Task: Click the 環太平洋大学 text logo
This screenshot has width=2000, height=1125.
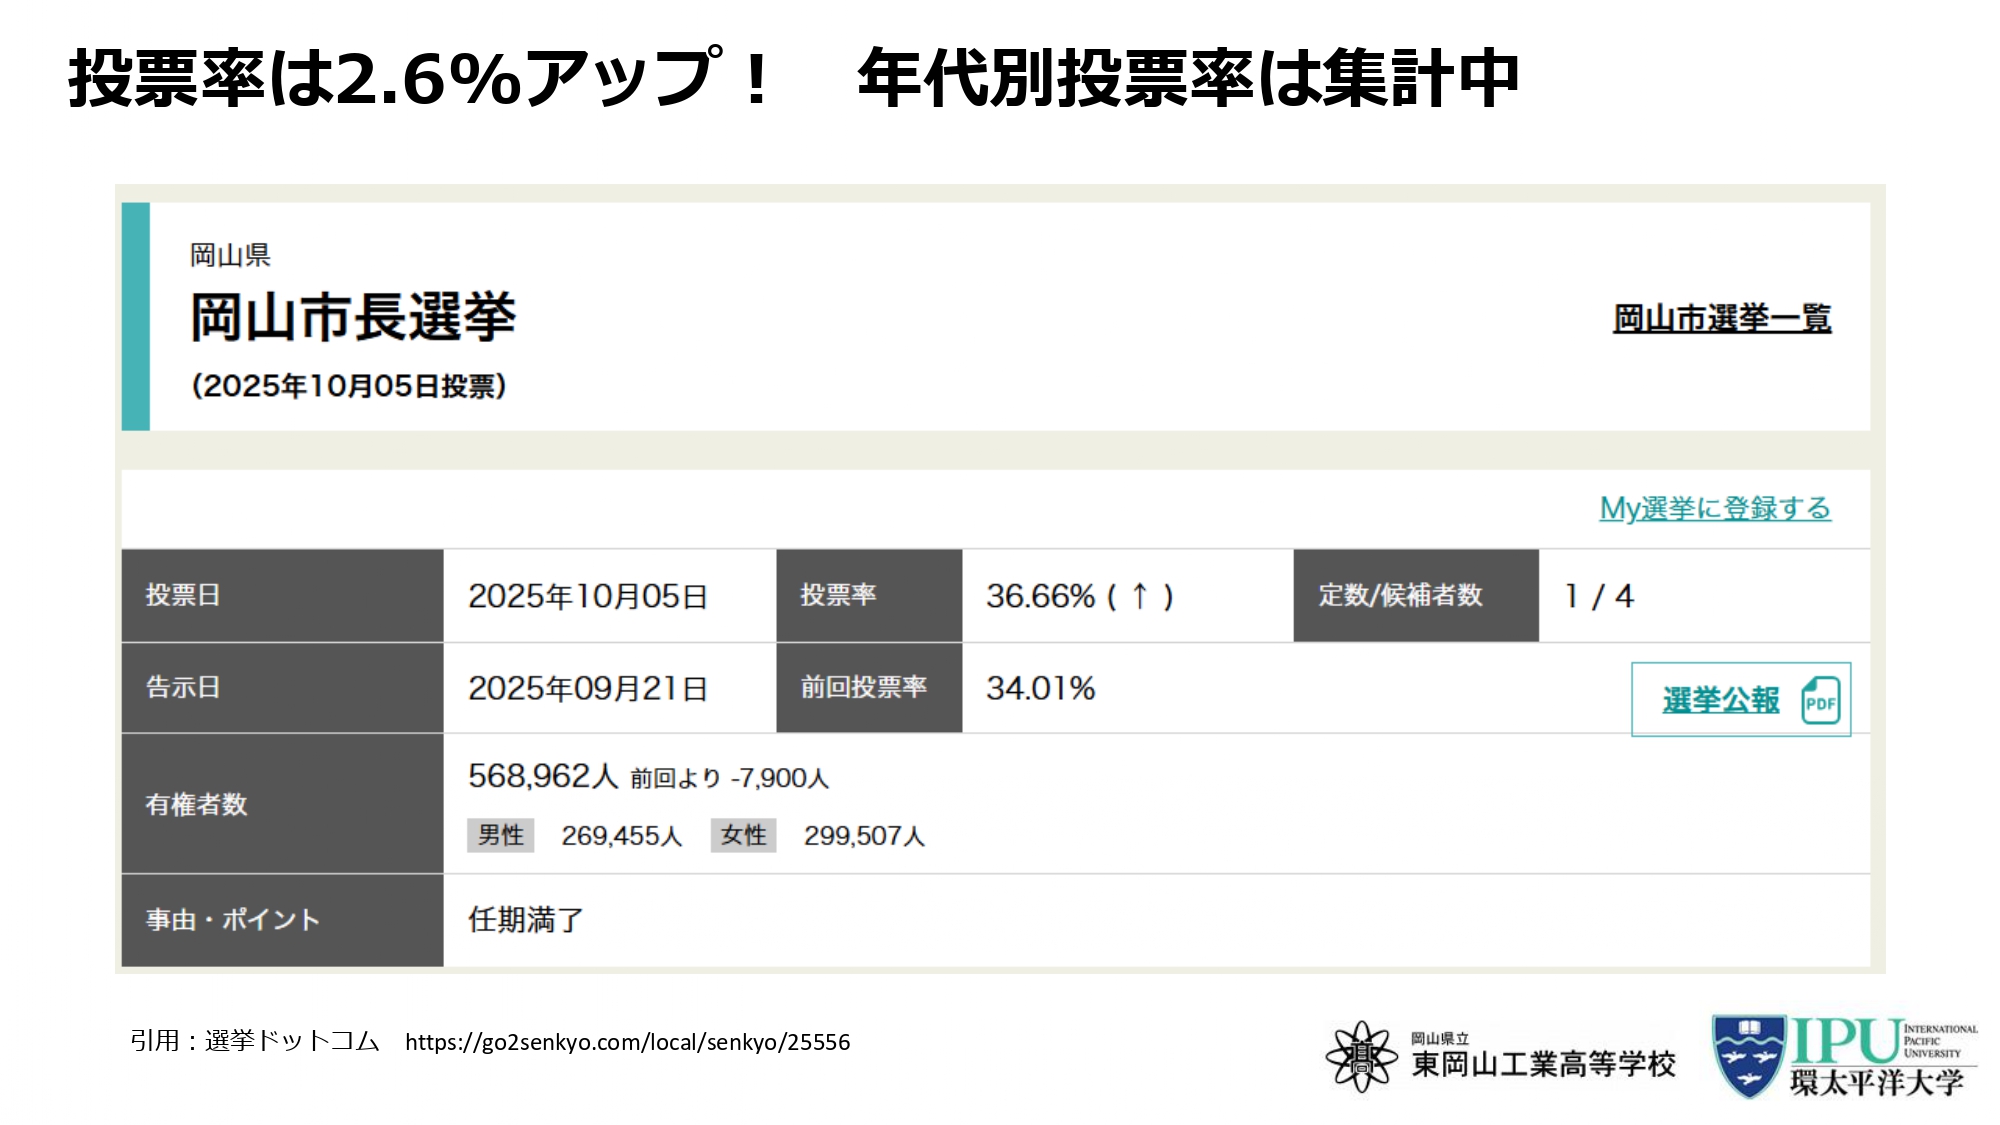Action: 1876,1082
